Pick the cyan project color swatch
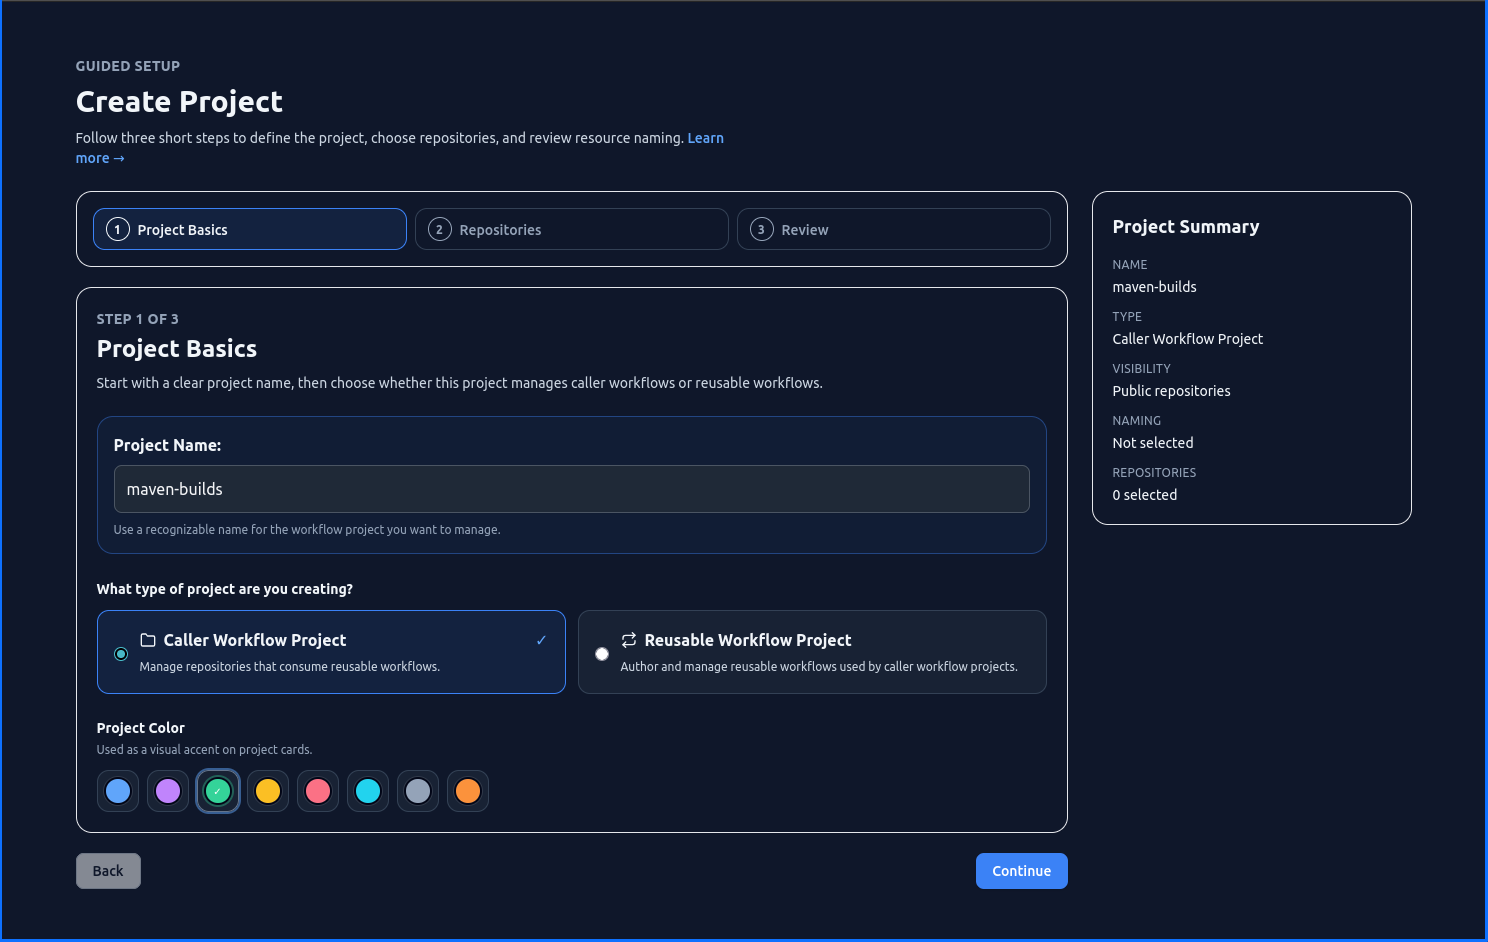The height and width of the screenshot is (942, 1488). click(368, 791)
